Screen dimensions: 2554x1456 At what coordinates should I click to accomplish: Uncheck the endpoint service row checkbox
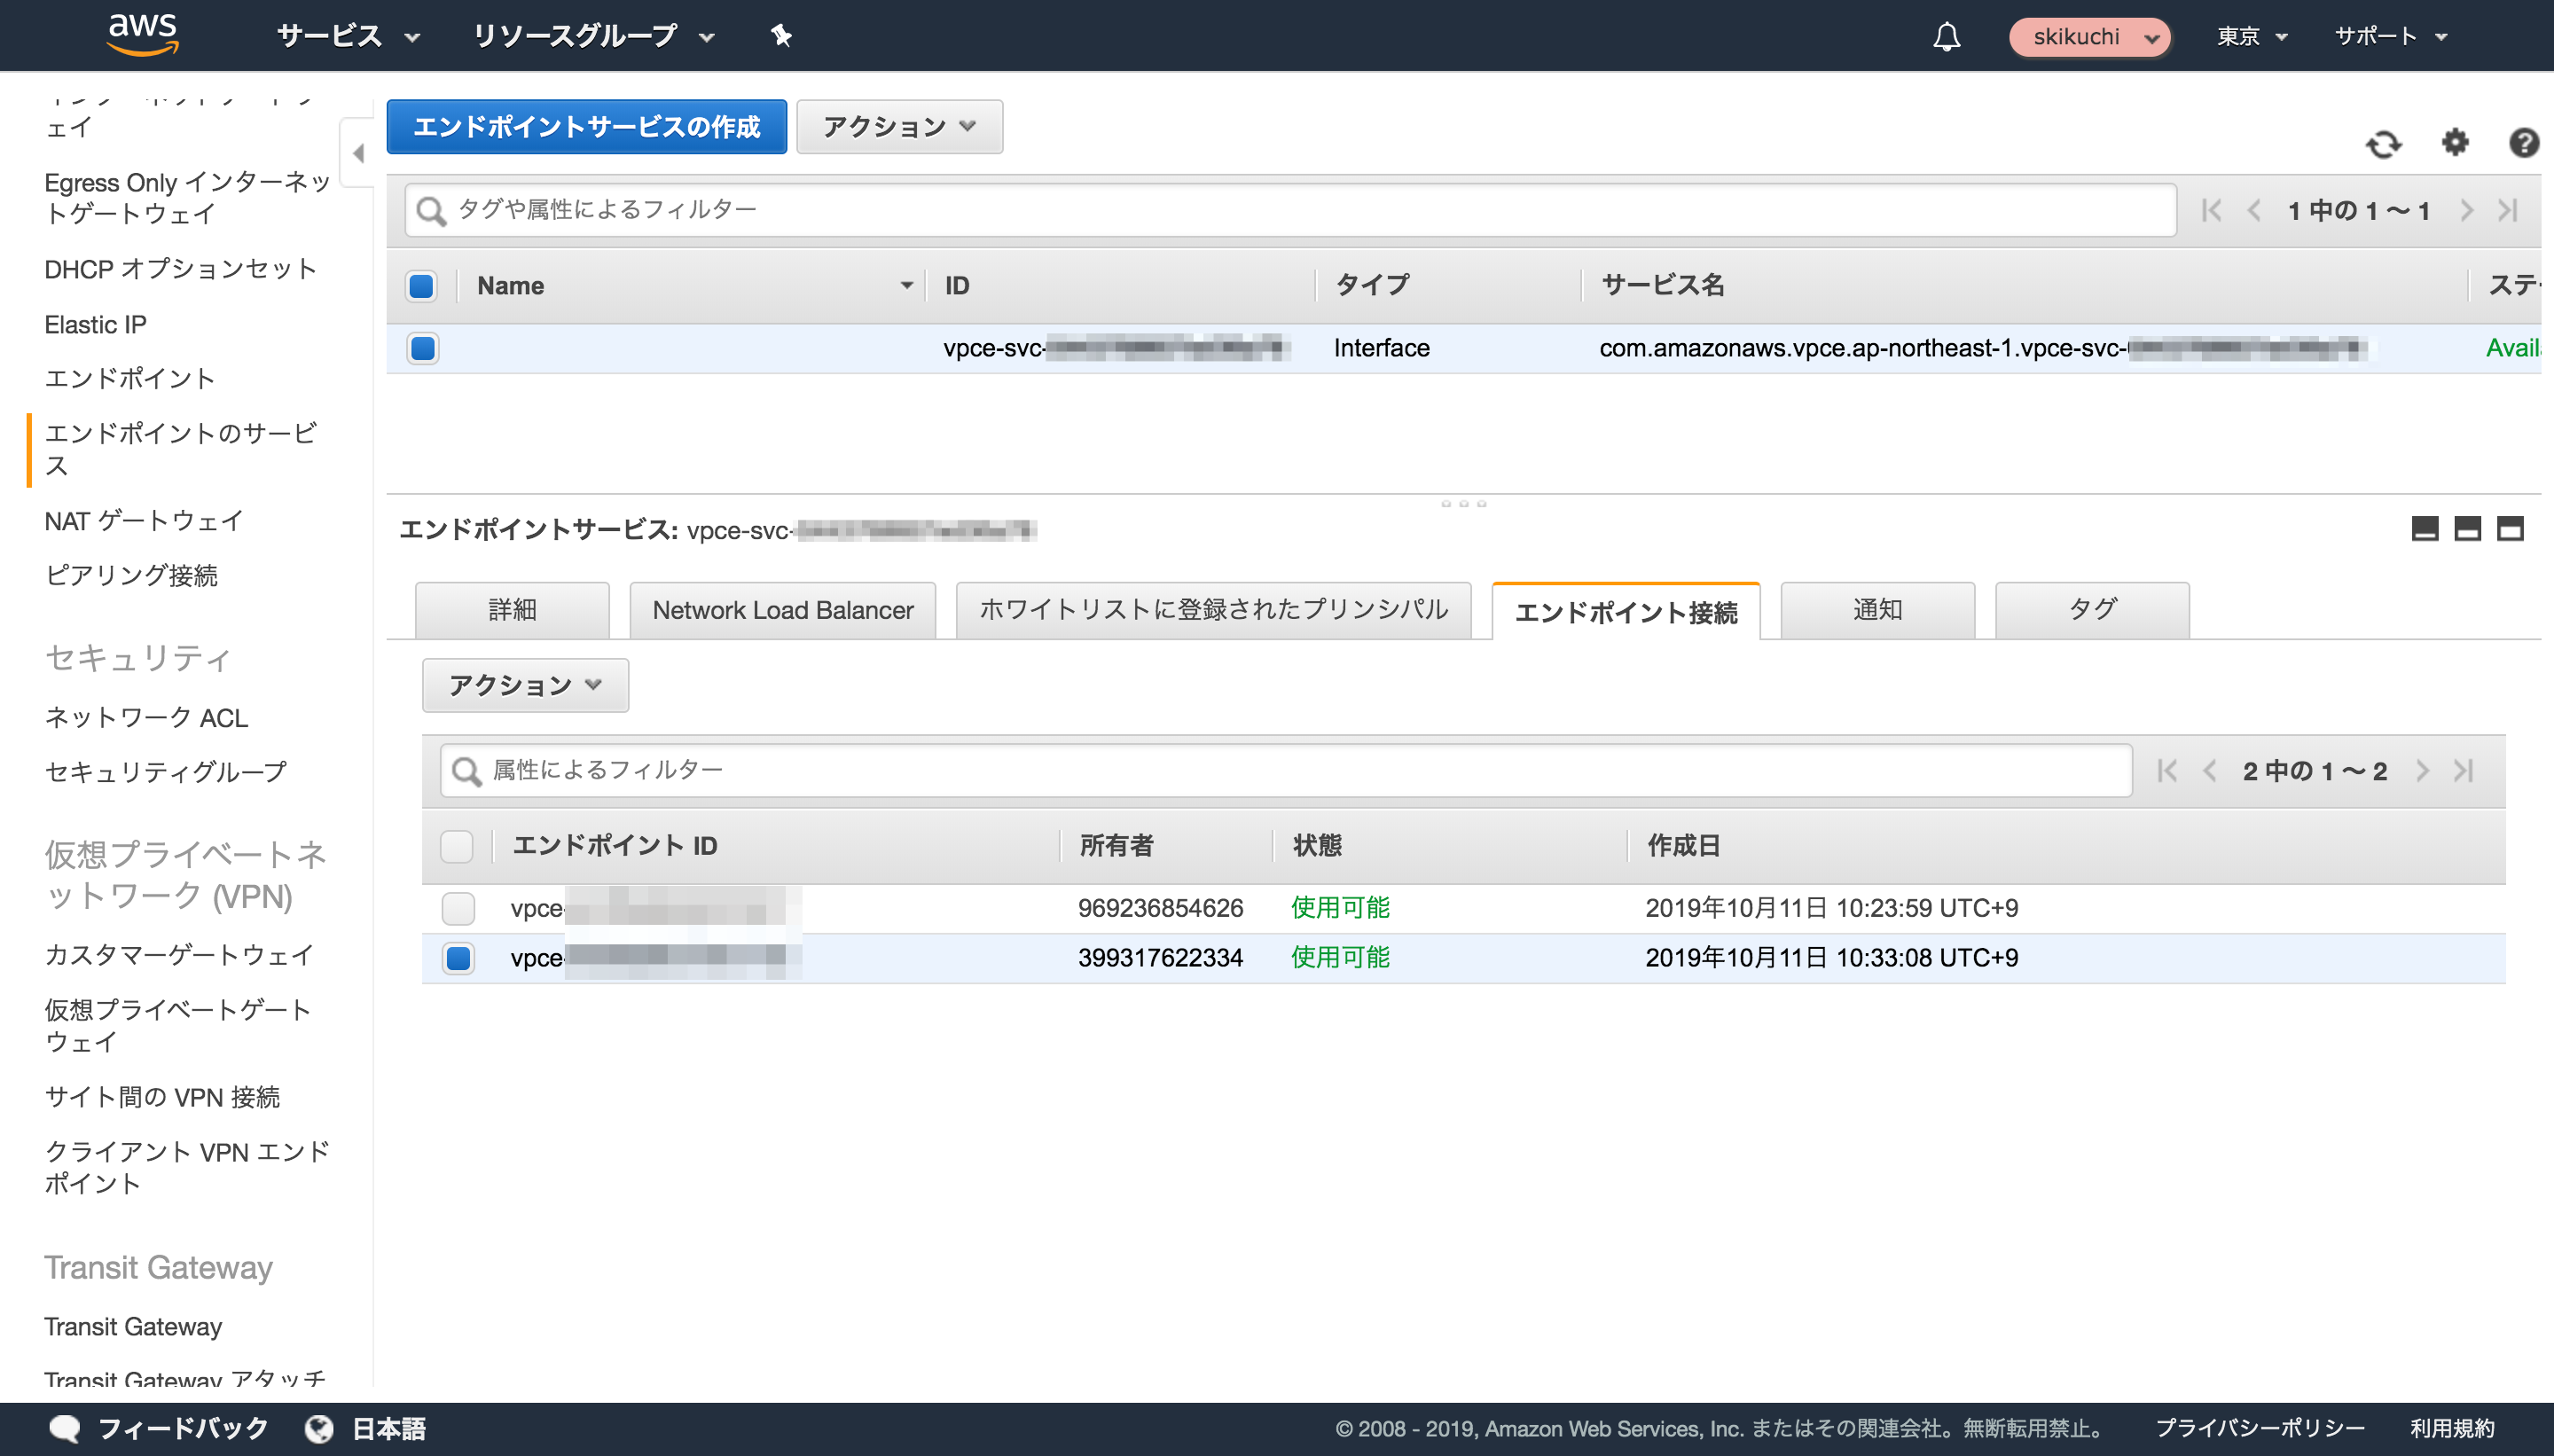coord(423,348)
